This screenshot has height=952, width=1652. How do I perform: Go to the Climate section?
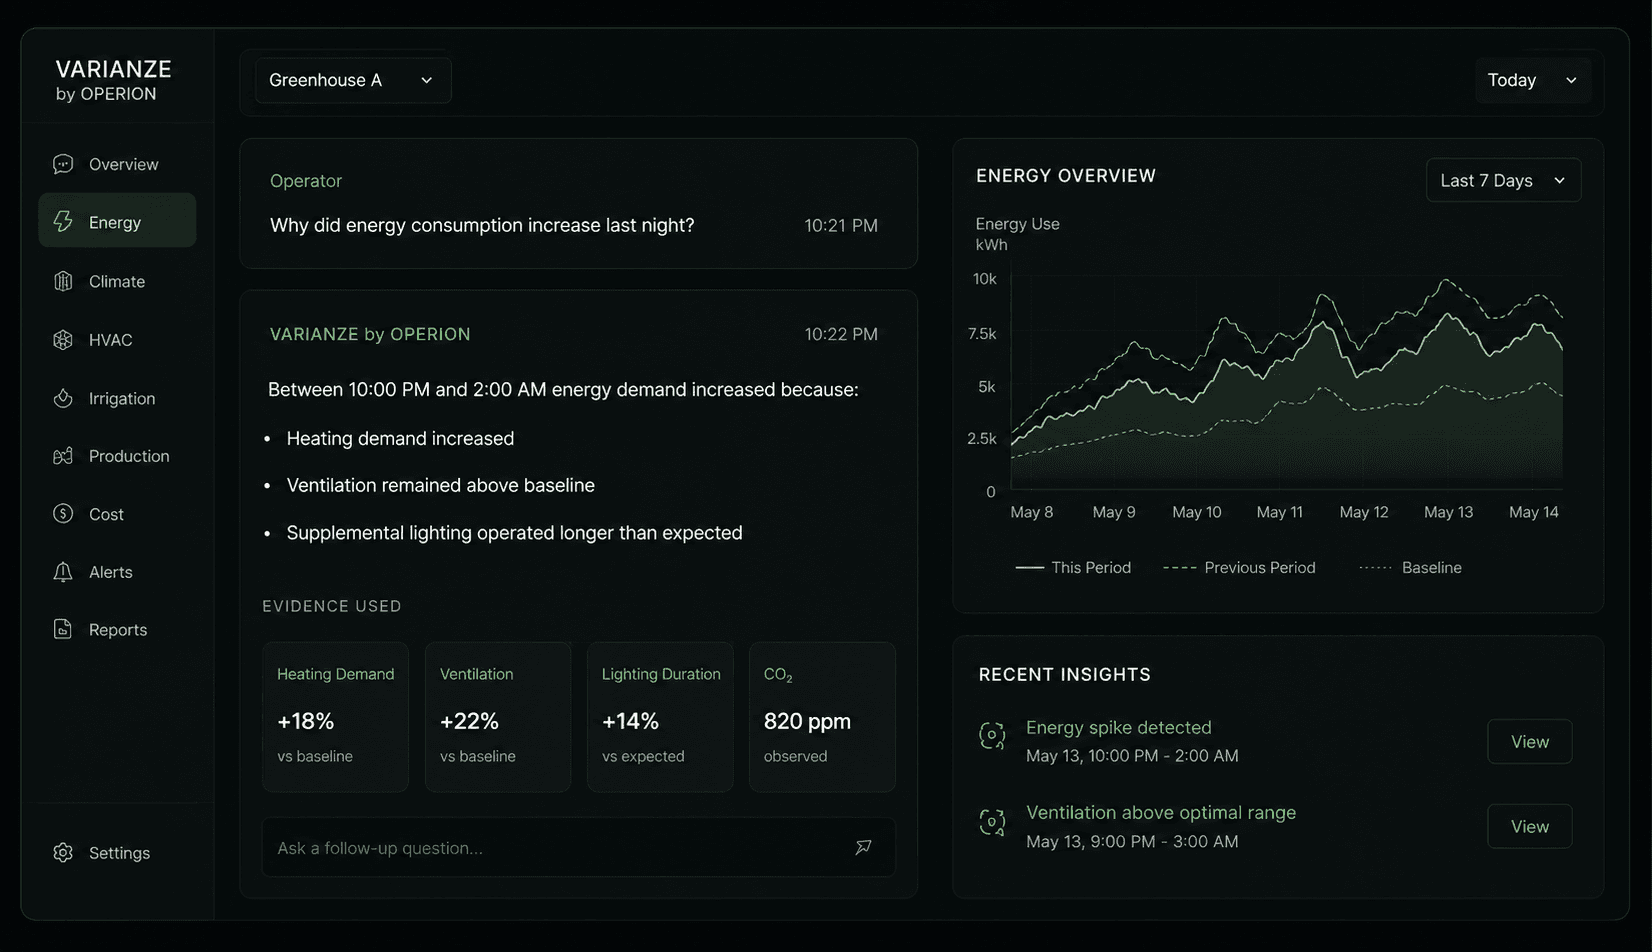click(117, 281)
